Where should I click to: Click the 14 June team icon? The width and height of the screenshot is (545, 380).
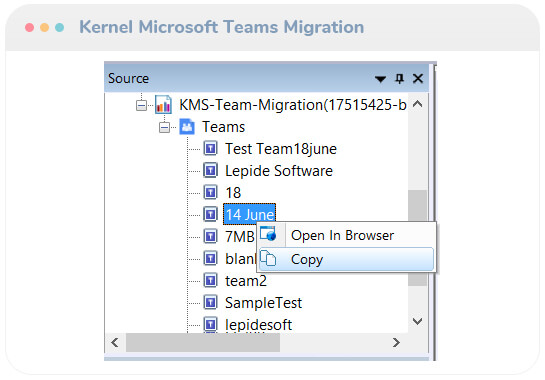click(210, 214)
